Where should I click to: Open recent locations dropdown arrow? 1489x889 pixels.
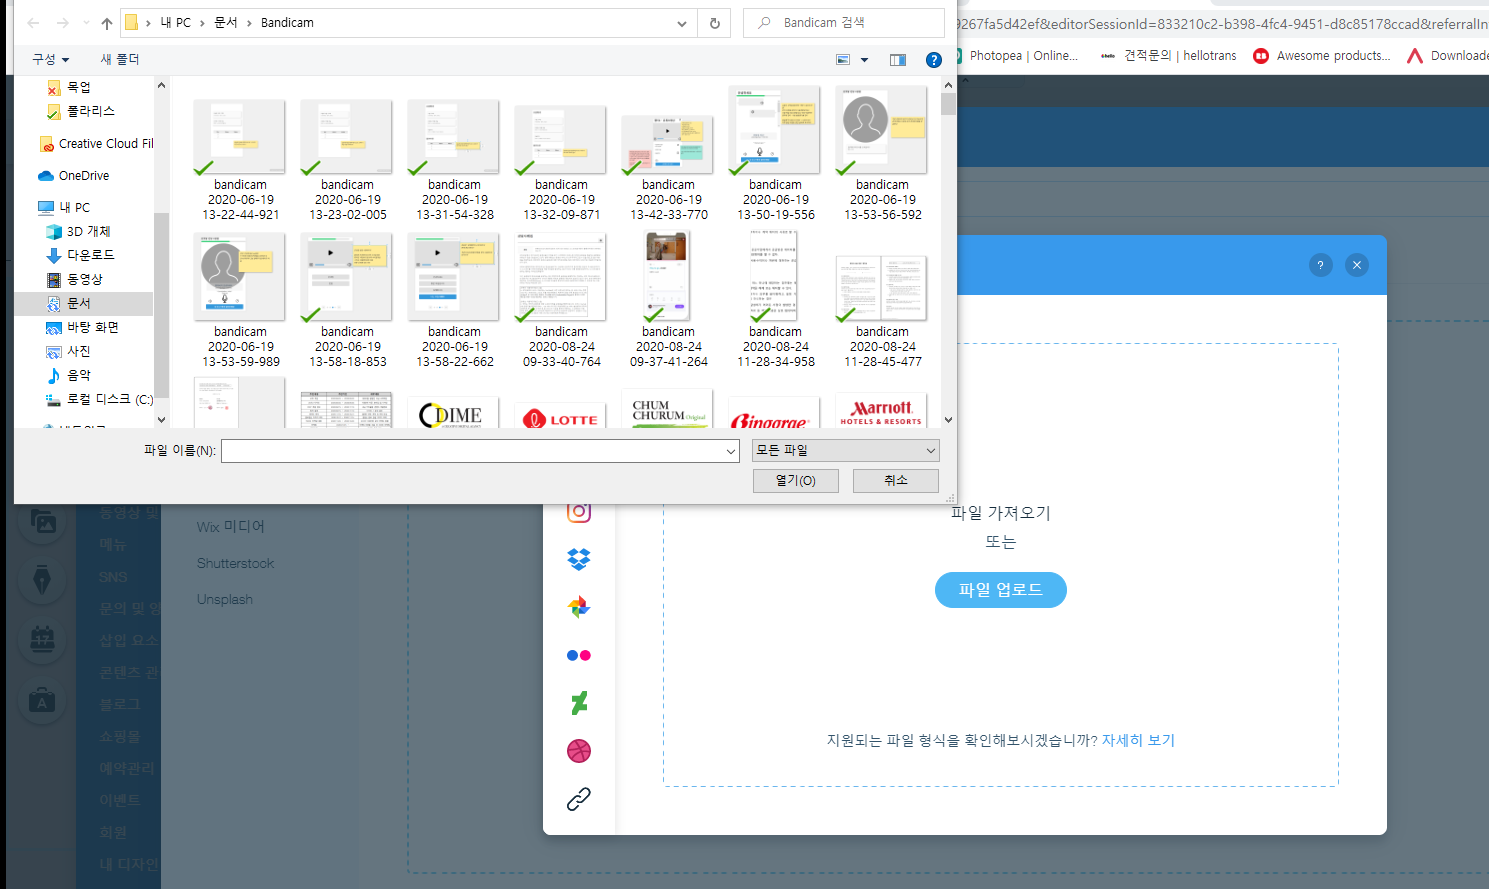(x=85, y=23)
